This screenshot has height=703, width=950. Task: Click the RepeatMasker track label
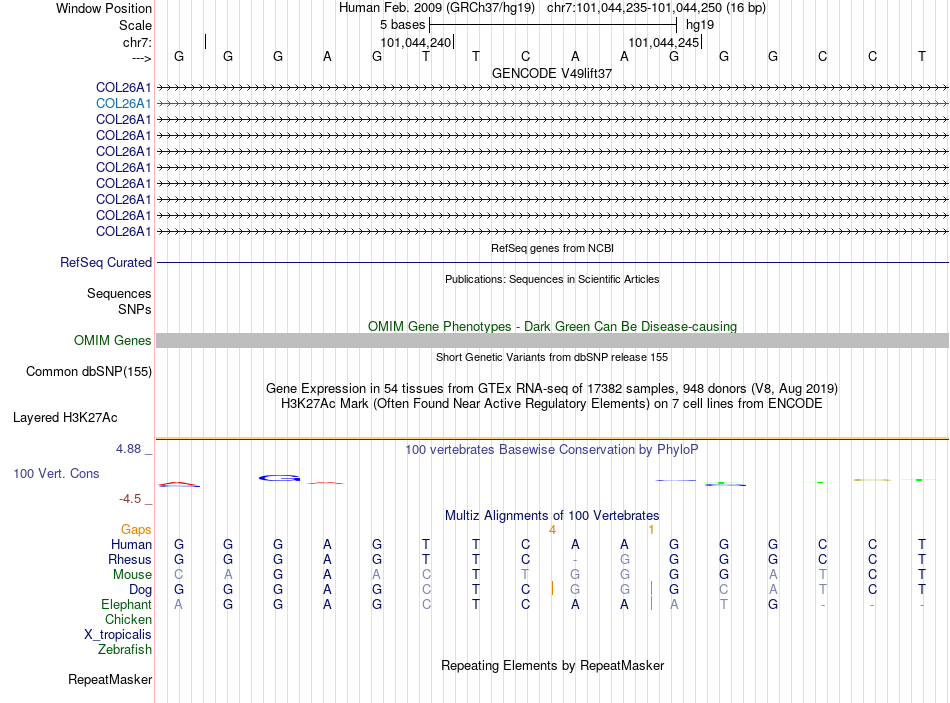point(110,680)
